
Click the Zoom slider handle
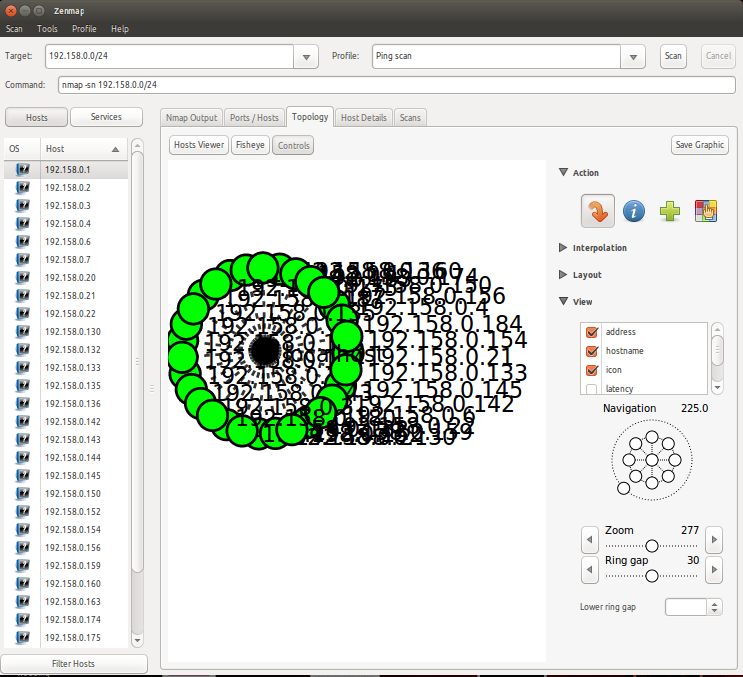(x=652, y=545)
